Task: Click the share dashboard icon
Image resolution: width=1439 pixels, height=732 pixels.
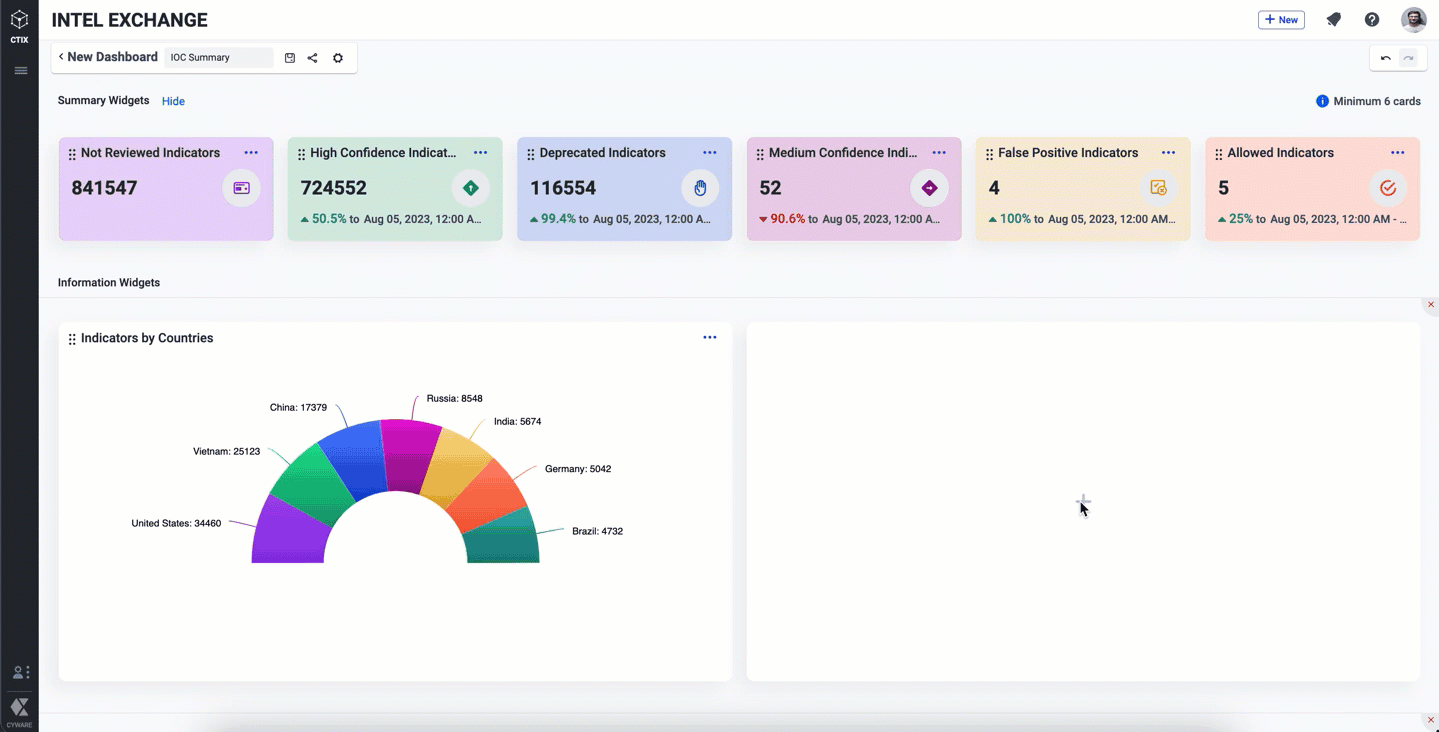Action: (x=312, y=58)
